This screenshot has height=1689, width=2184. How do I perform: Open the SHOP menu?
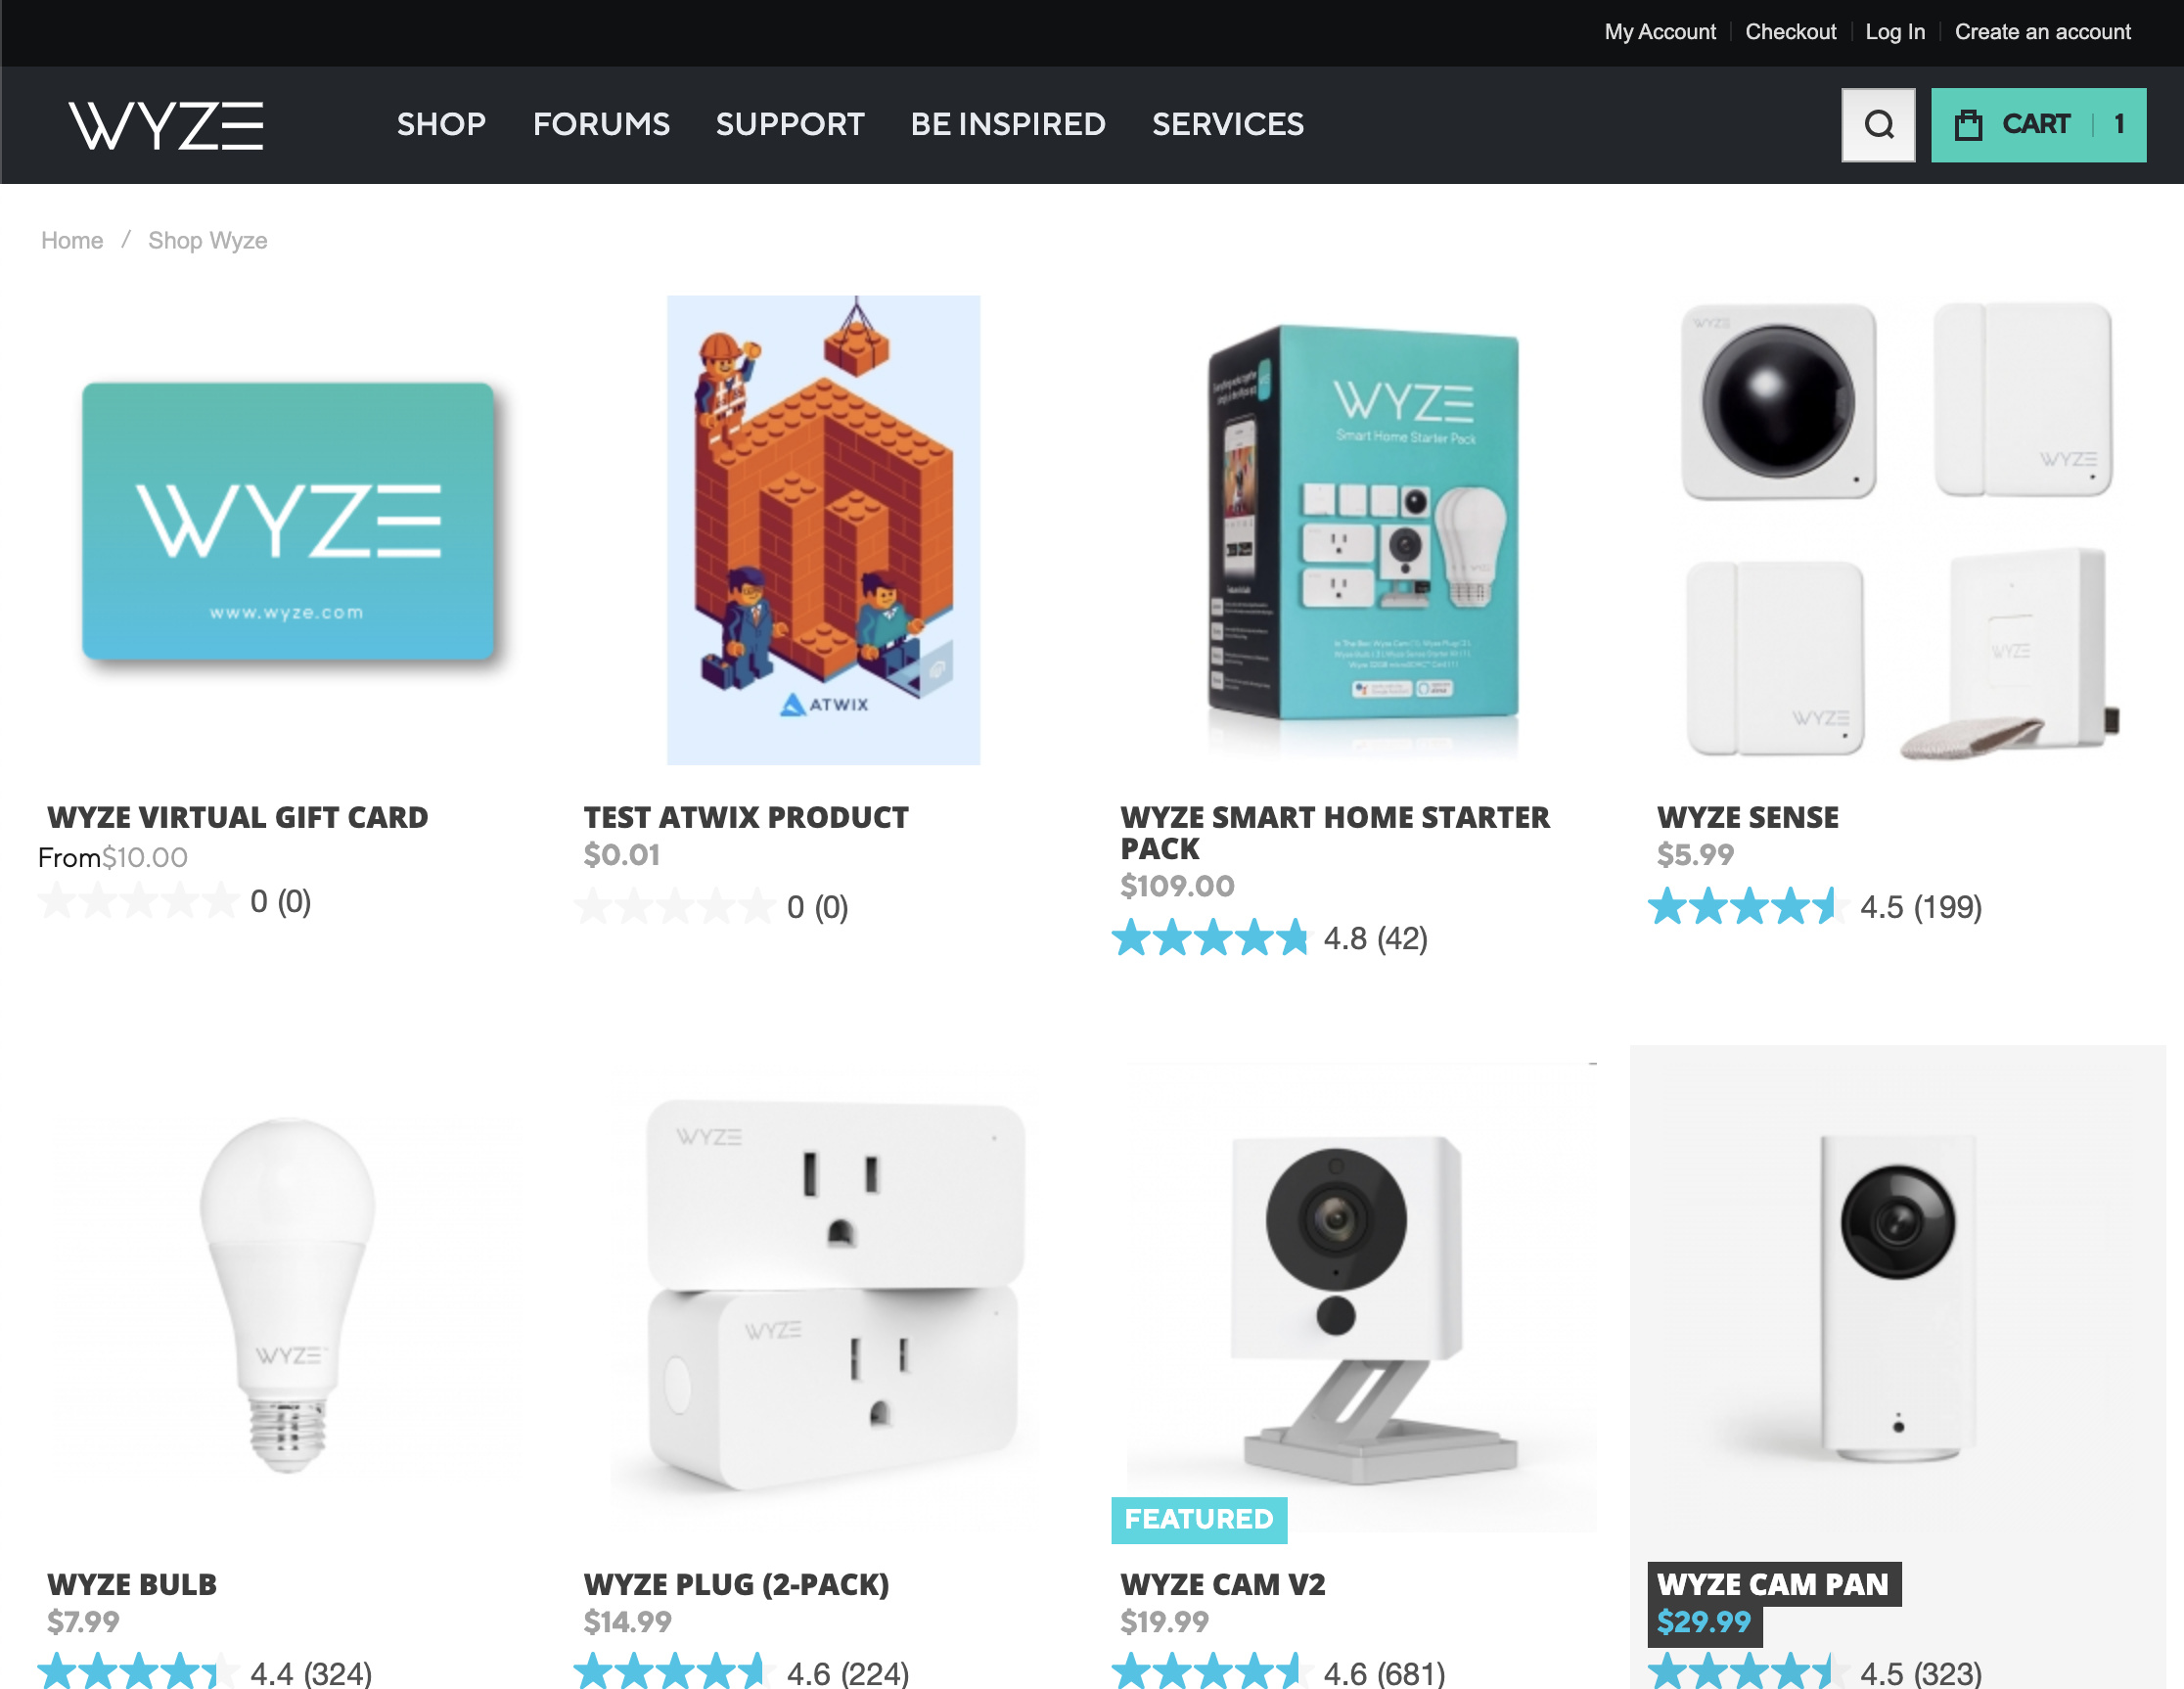click(x=441, y=124)
